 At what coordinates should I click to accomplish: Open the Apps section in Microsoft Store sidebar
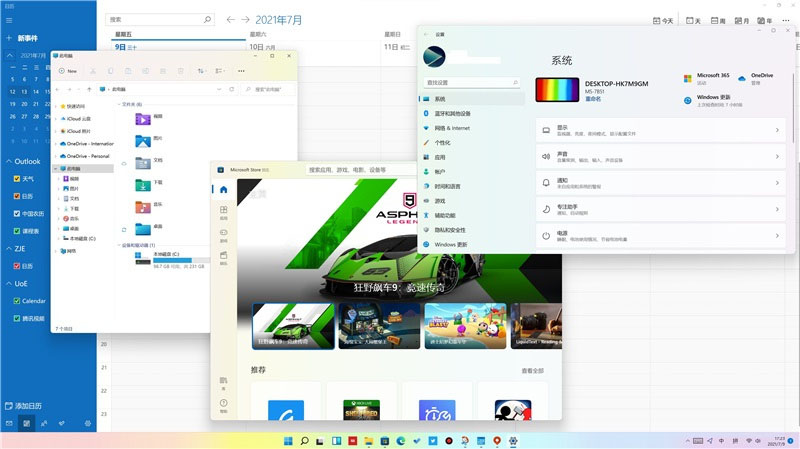(x=223, y=212)
